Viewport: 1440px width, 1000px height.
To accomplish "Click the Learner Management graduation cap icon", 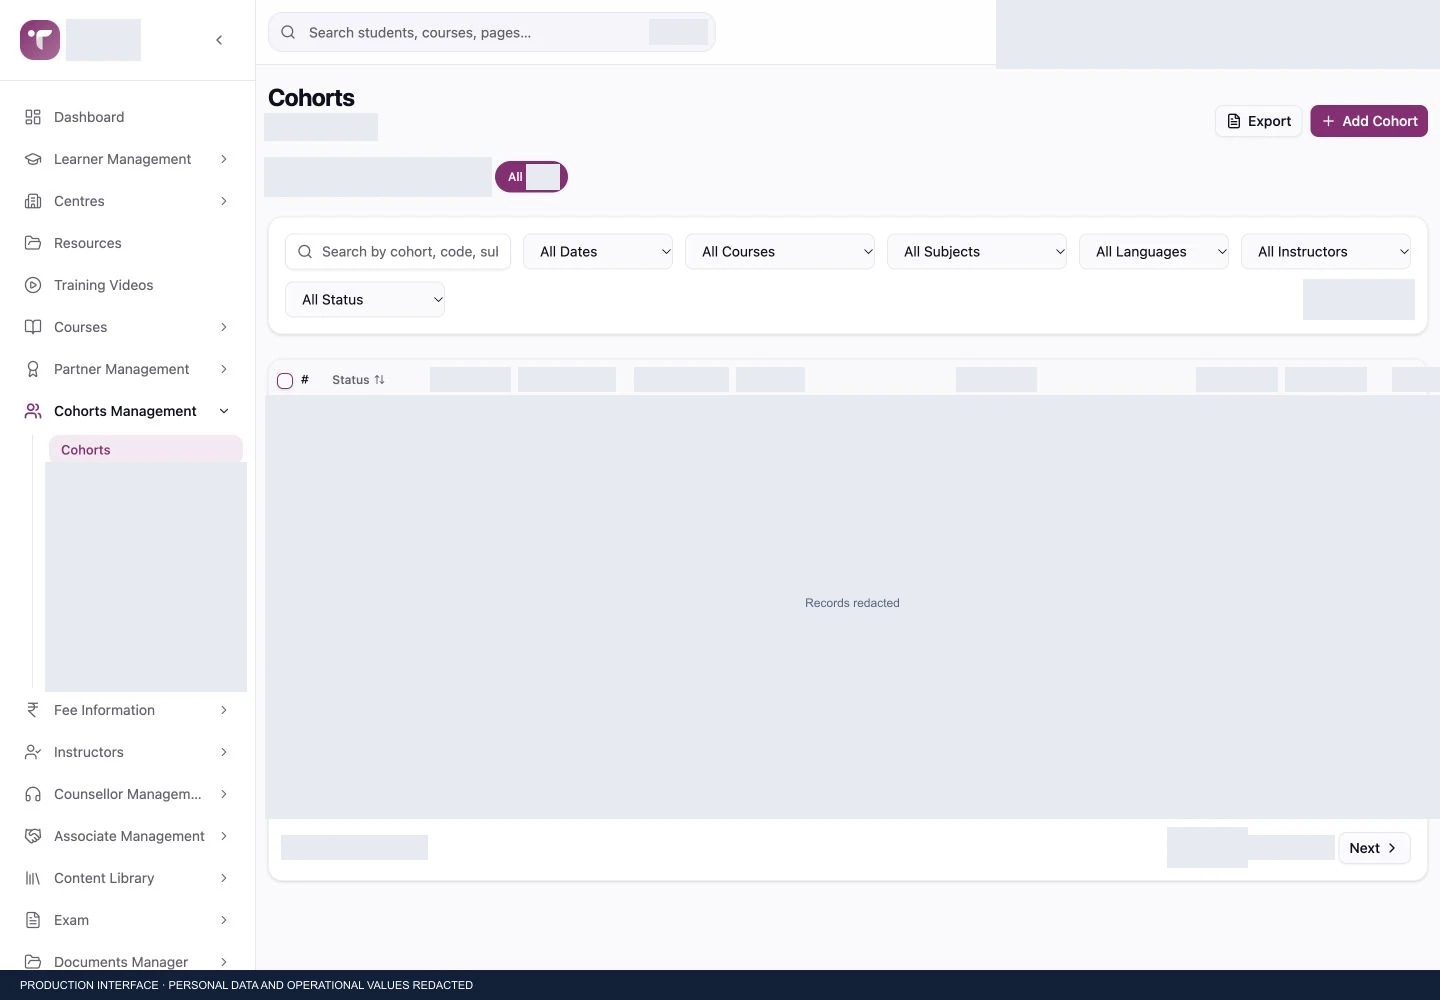I will (x=33, y=159).
